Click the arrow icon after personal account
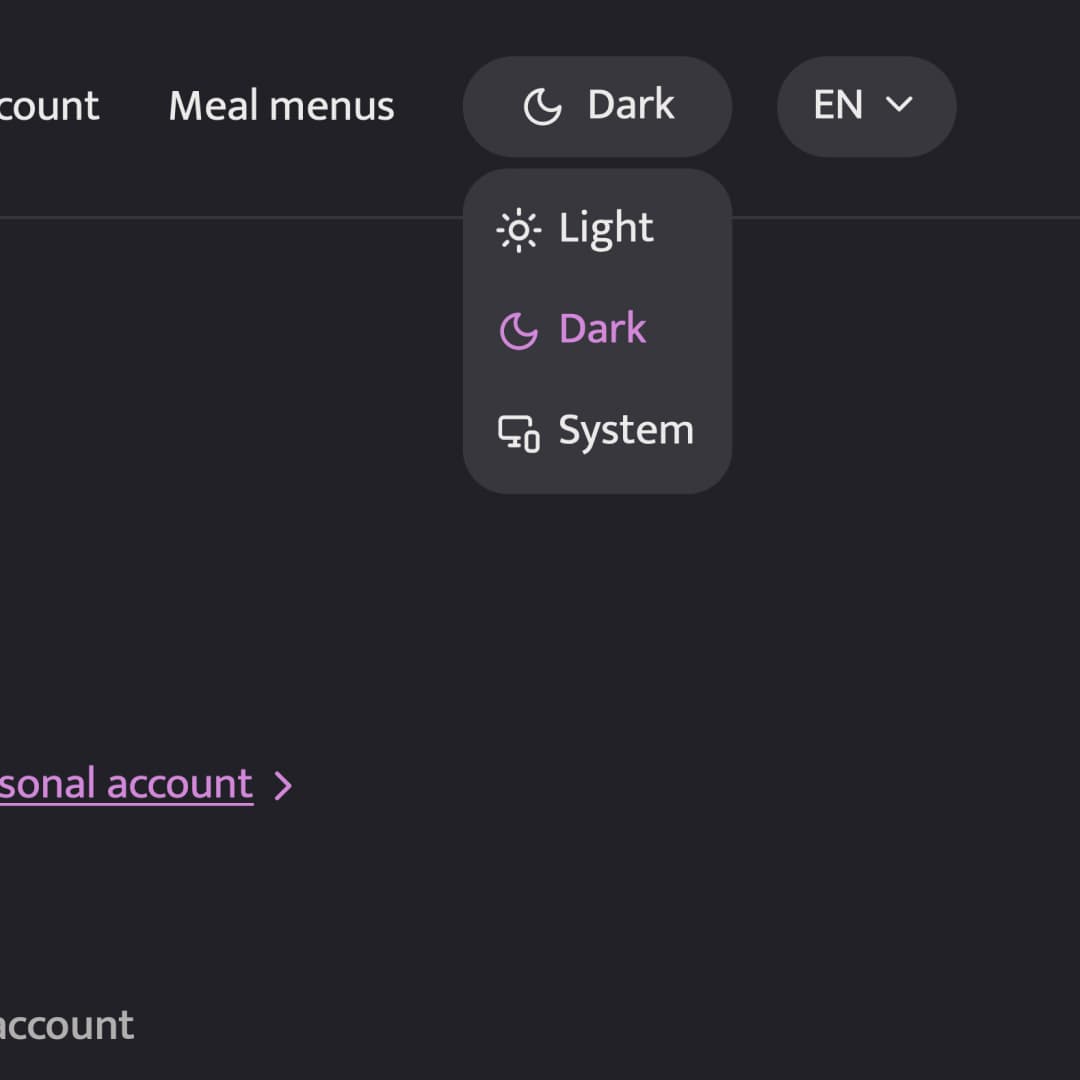The height and width of the screenshot is (1080, 1080). [283, 785]
